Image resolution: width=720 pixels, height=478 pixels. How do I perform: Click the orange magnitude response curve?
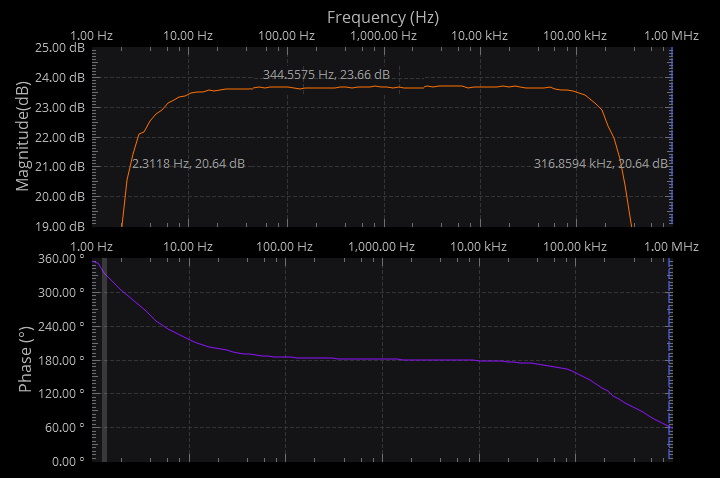pos(377,87)
